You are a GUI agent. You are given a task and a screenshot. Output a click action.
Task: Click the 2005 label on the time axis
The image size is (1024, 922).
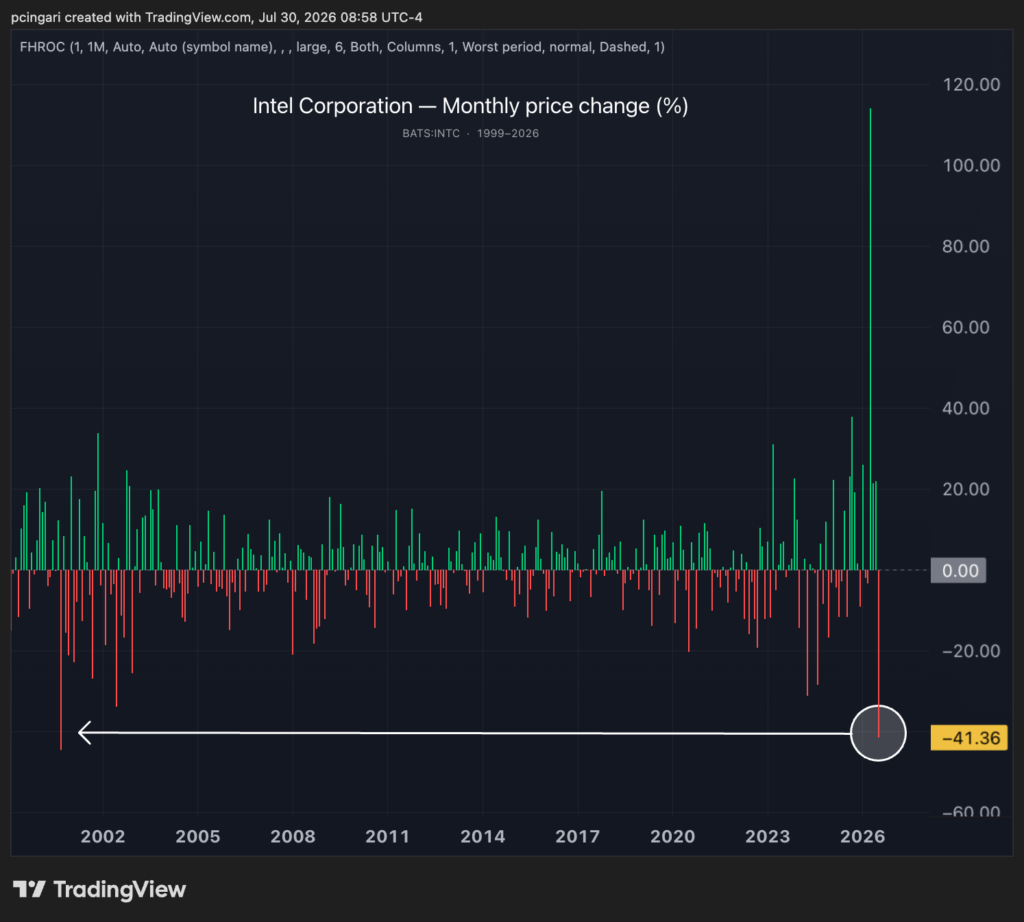click(198, 836)
